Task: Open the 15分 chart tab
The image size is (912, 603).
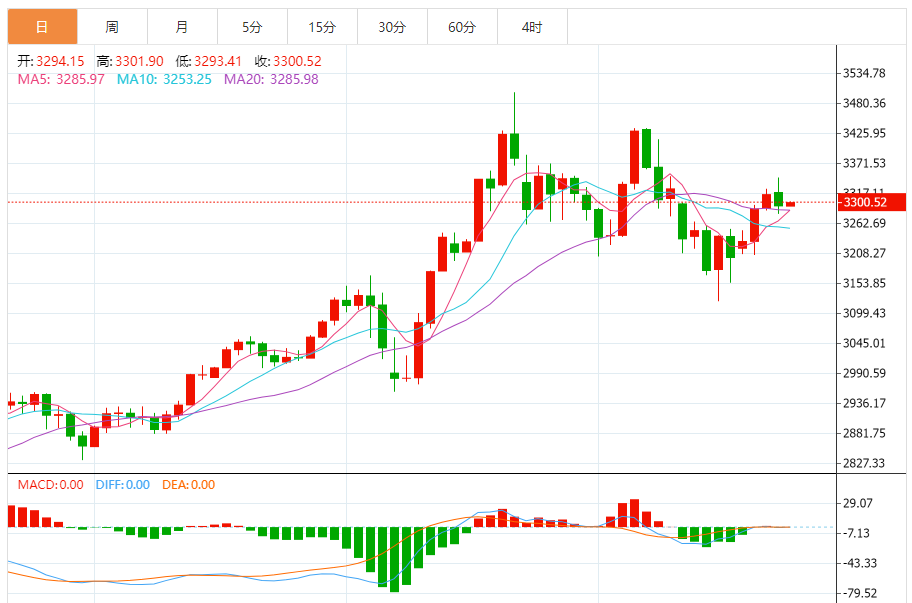Action: (322, 27)
